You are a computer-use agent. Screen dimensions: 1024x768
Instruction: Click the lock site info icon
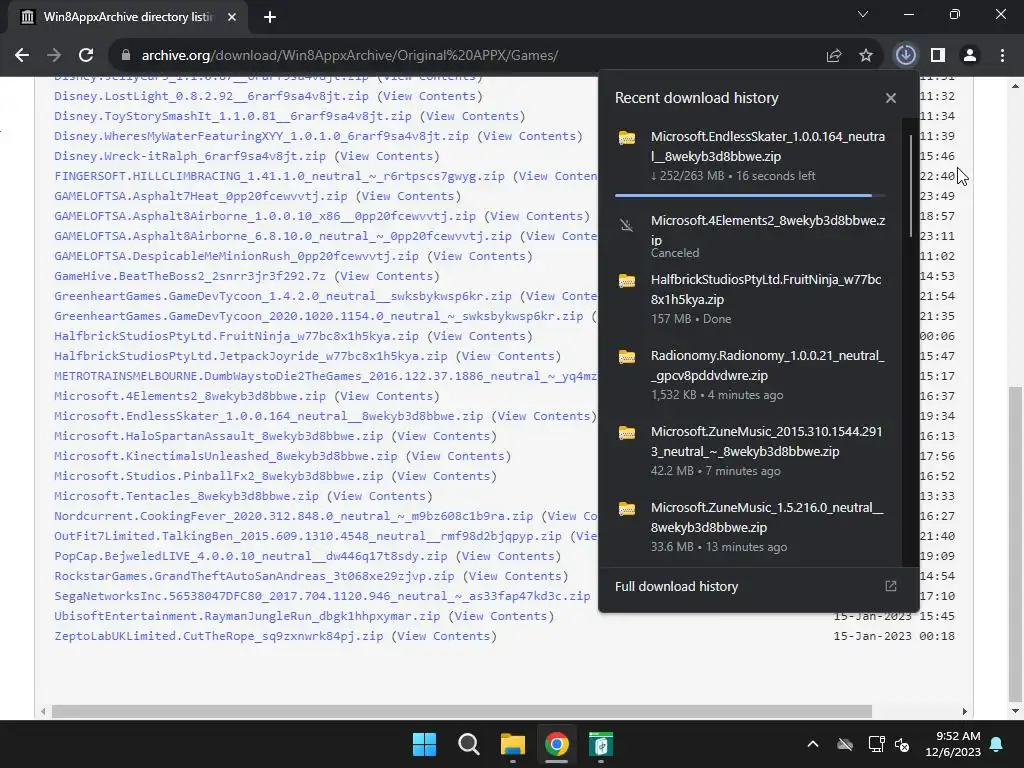point(126,56)
